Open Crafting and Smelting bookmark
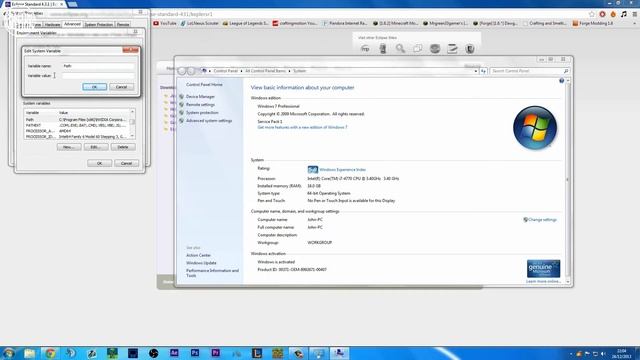 (x=545, y=23)
